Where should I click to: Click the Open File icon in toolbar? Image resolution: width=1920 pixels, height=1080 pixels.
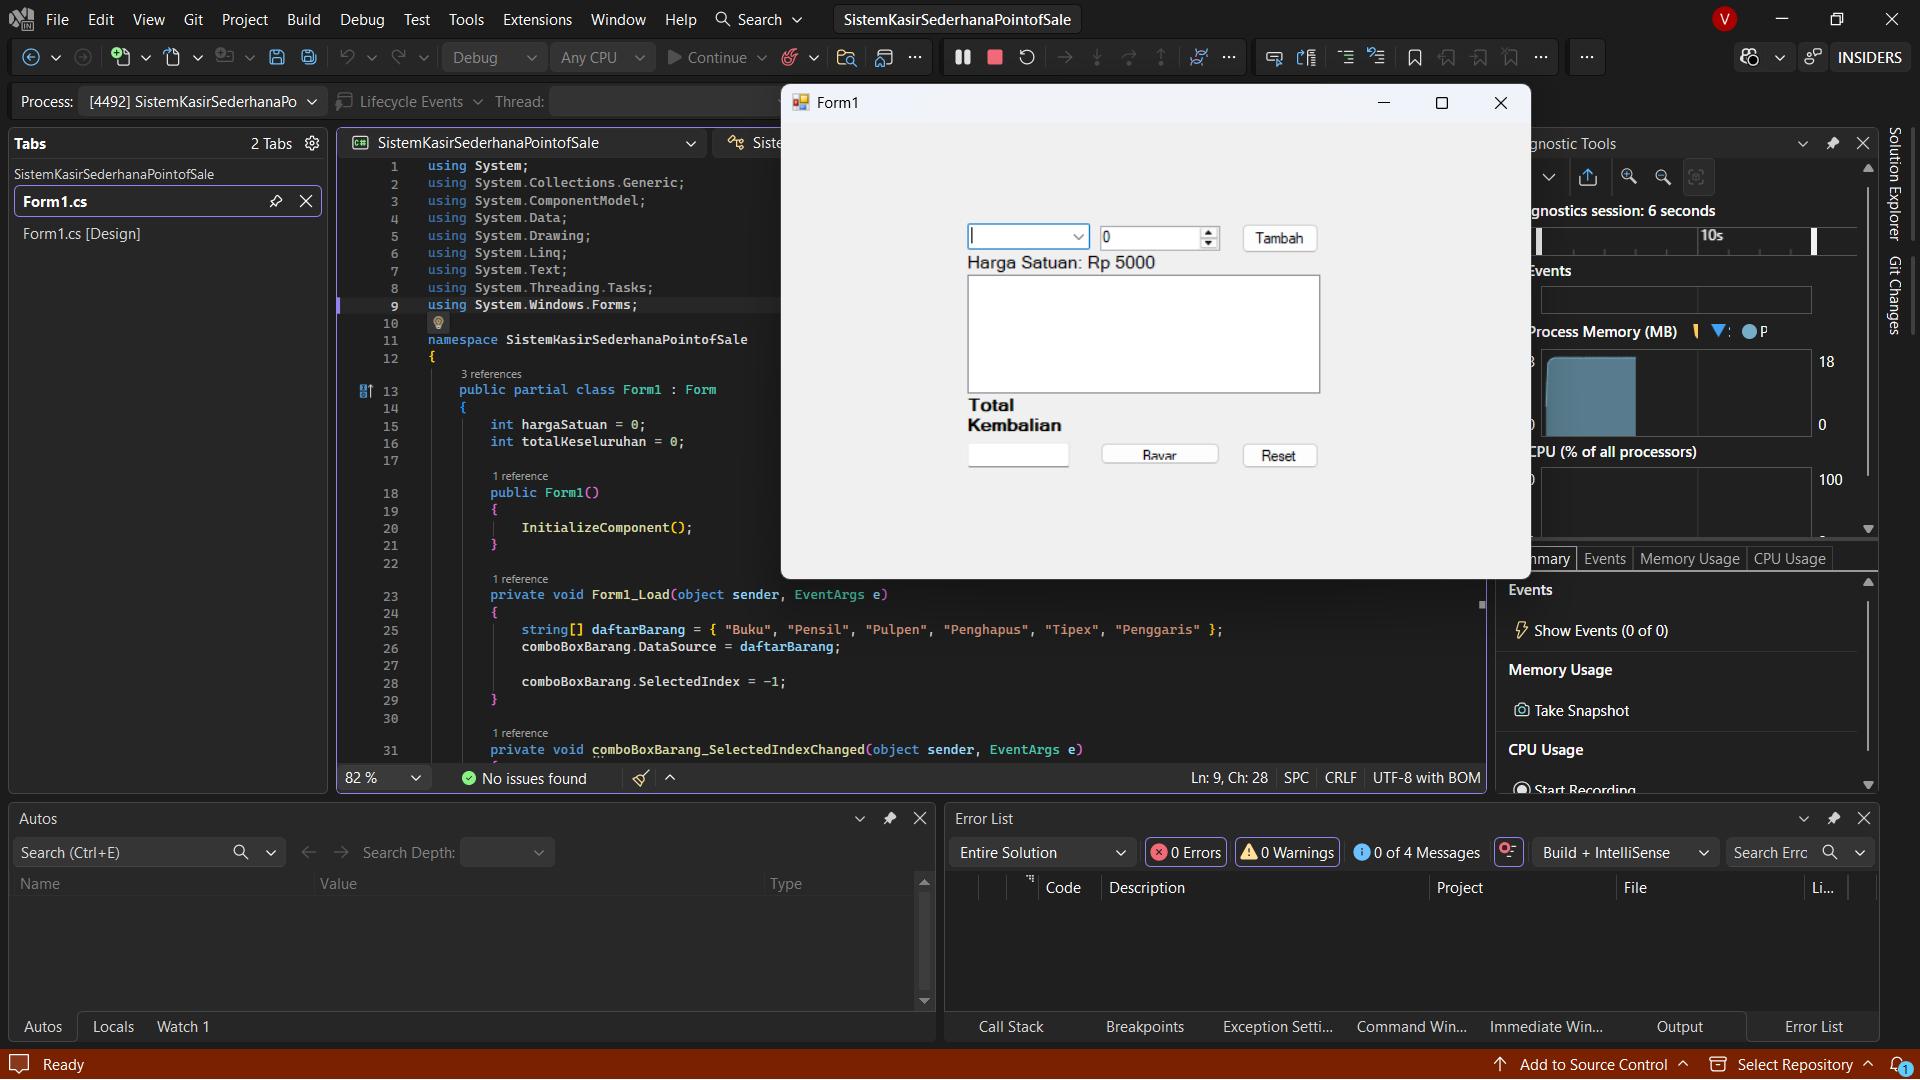tap(172, 58)
